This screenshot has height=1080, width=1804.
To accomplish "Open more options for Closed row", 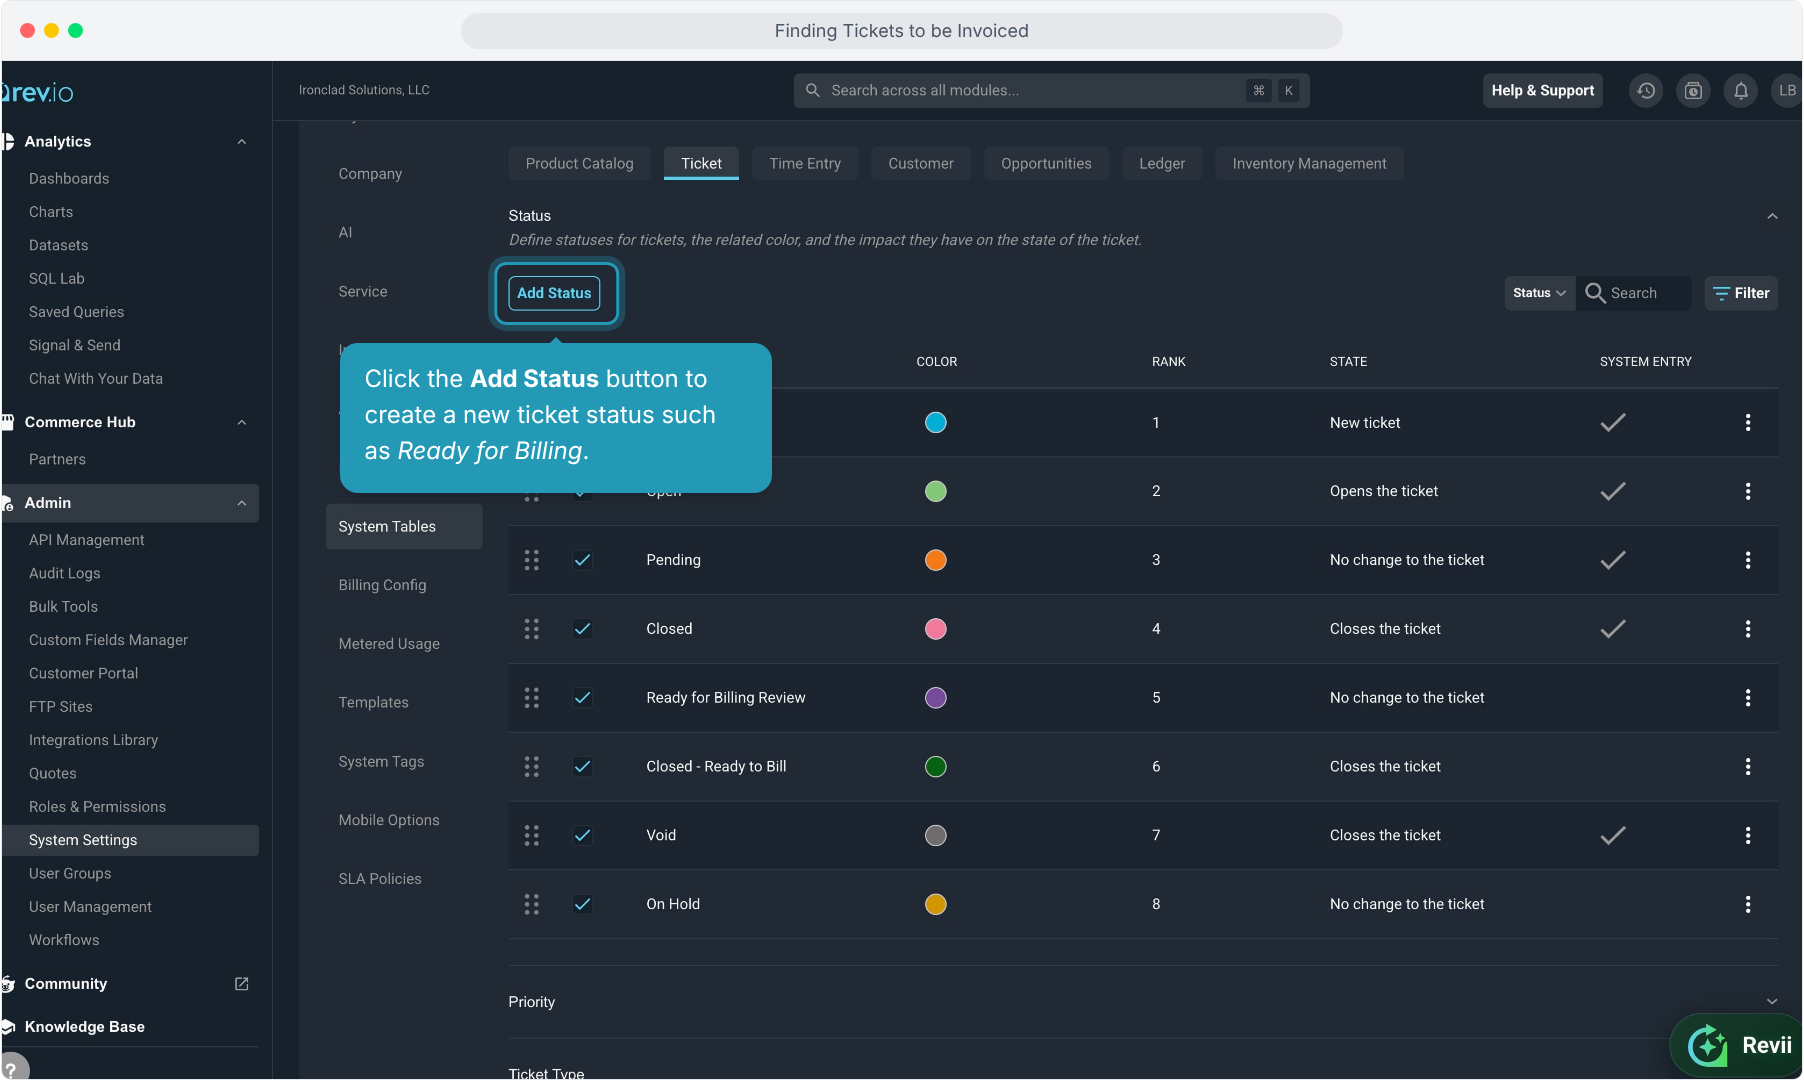I will pyautogui.click(x=1748, y=629).
